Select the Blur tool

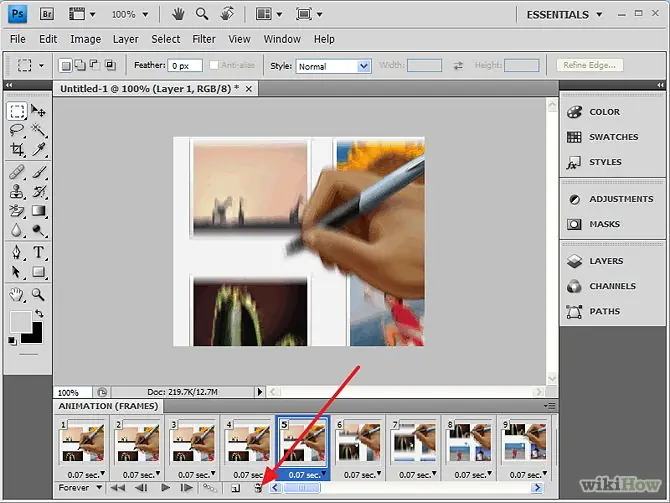pos(17,230)
